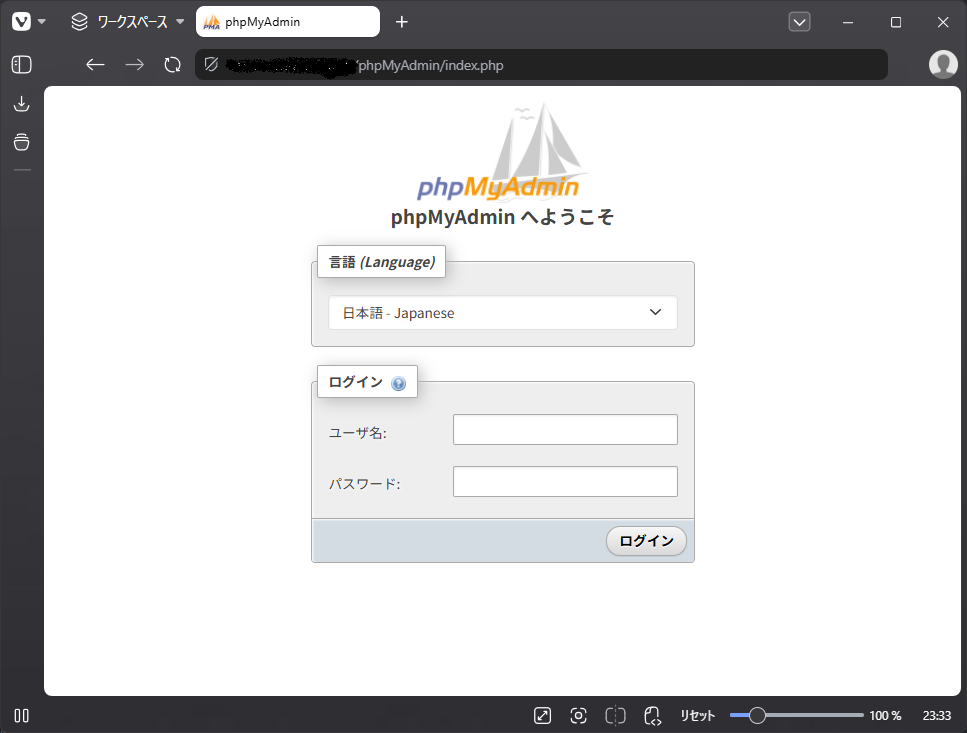967x733 pixels.
Task: Toggle the side panel button
Action: pyautogui.click(x=22, y=65)
